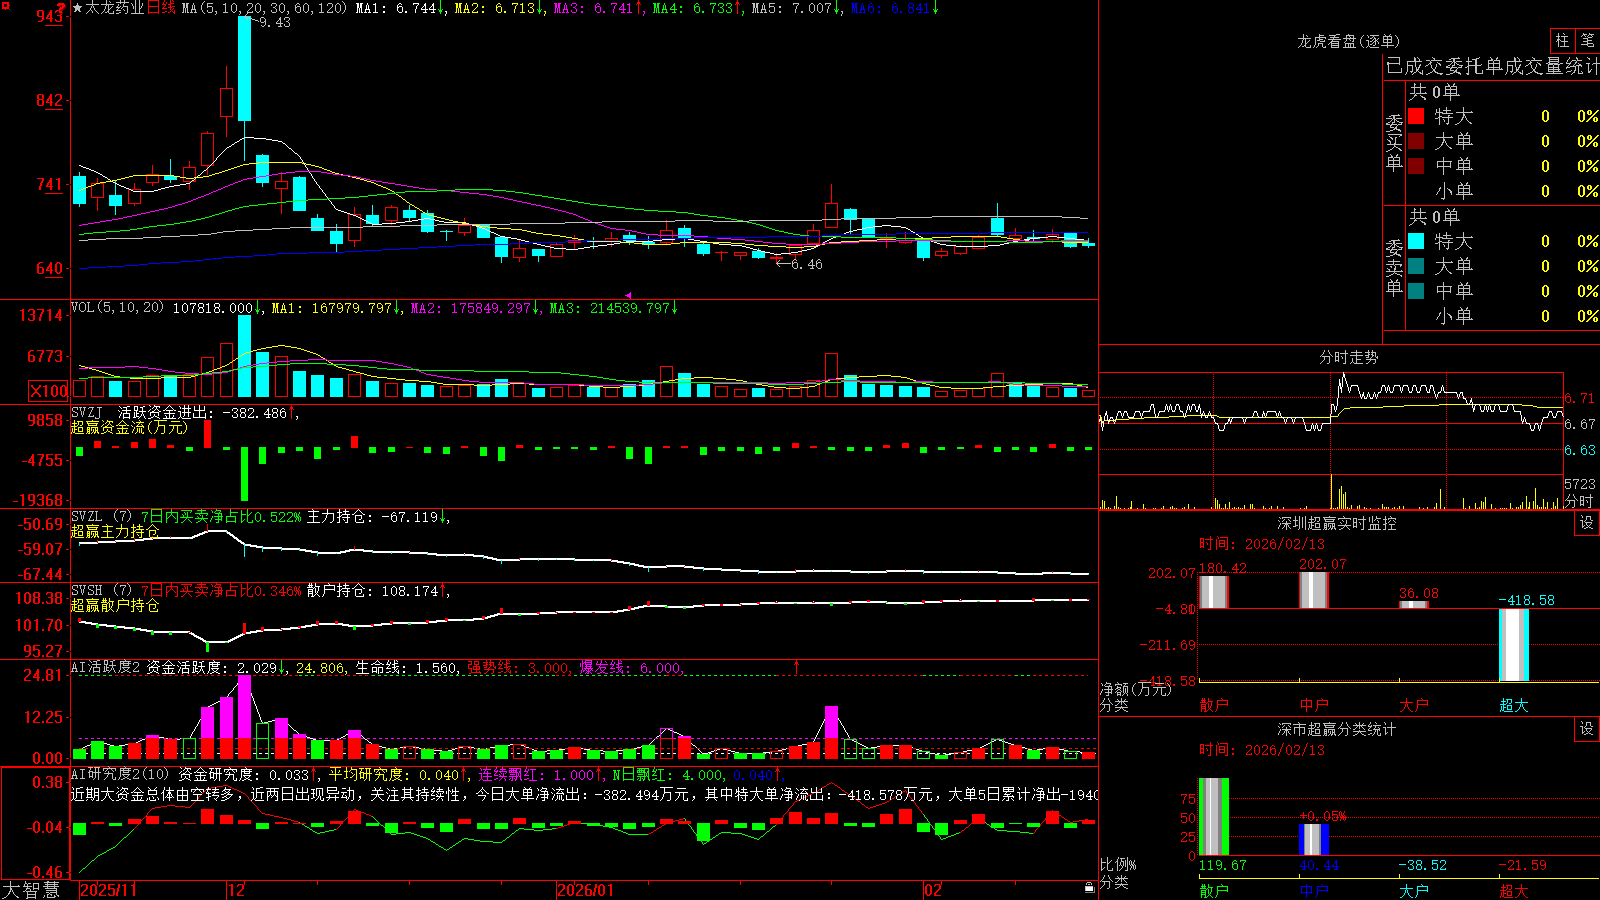
Task: Click the 委买单 section label
Action: click(1394, 143)
